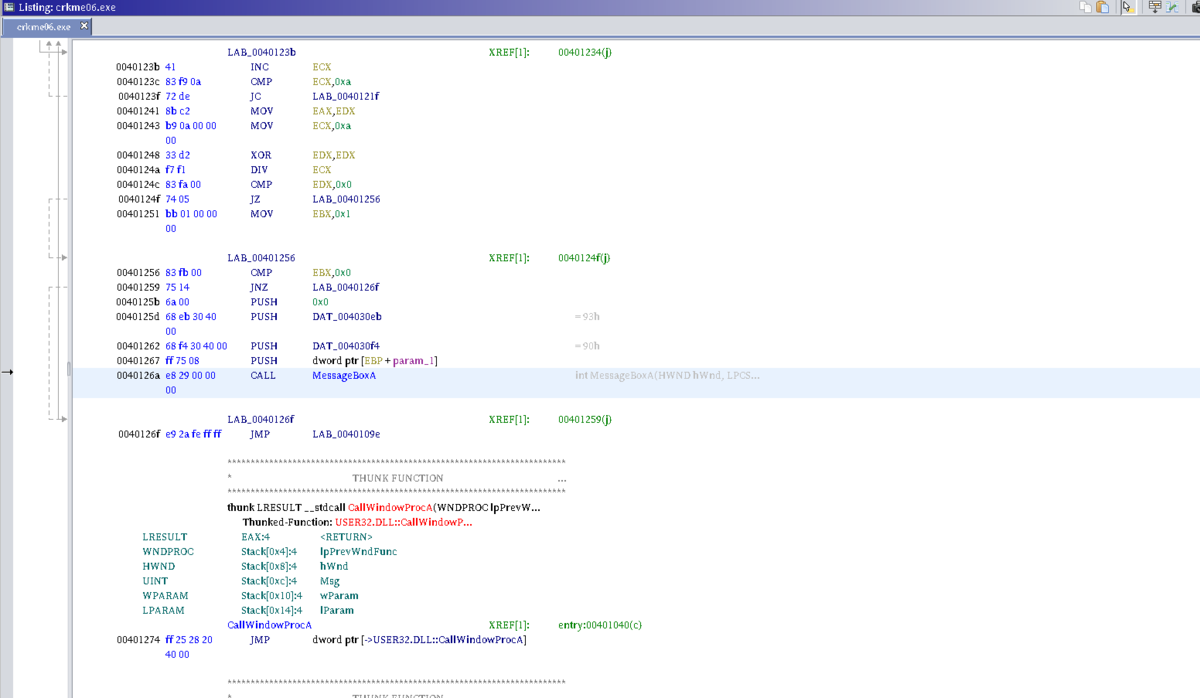1200x698 pixels.
Task: Click DAT_004030eb operand
Action: tap(346, 316)
